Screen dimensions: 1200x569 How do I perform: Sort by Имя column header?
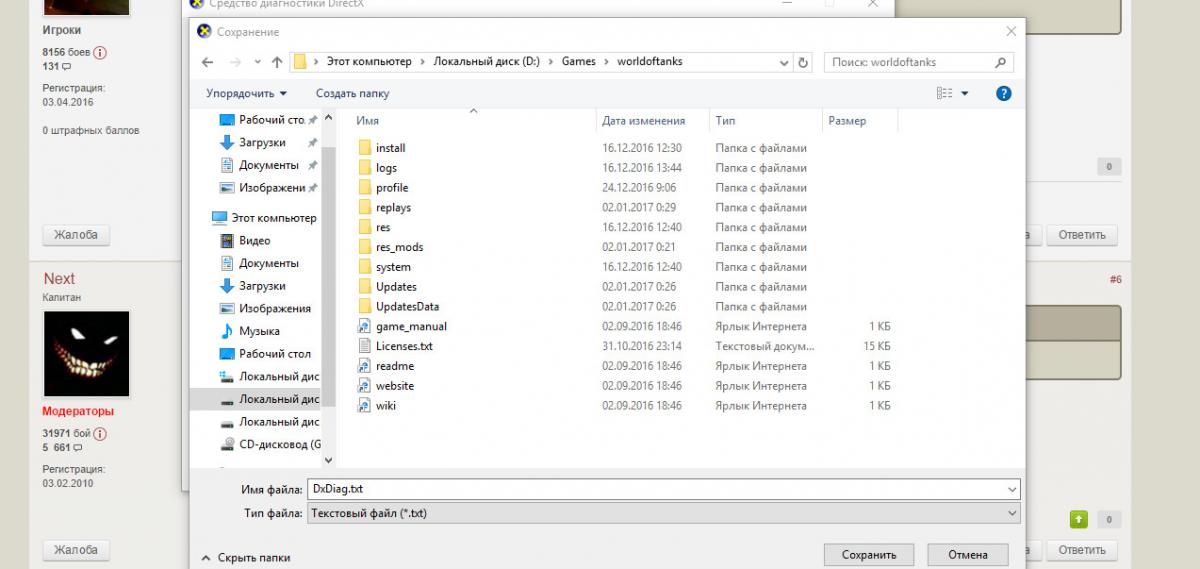(367, 121)
